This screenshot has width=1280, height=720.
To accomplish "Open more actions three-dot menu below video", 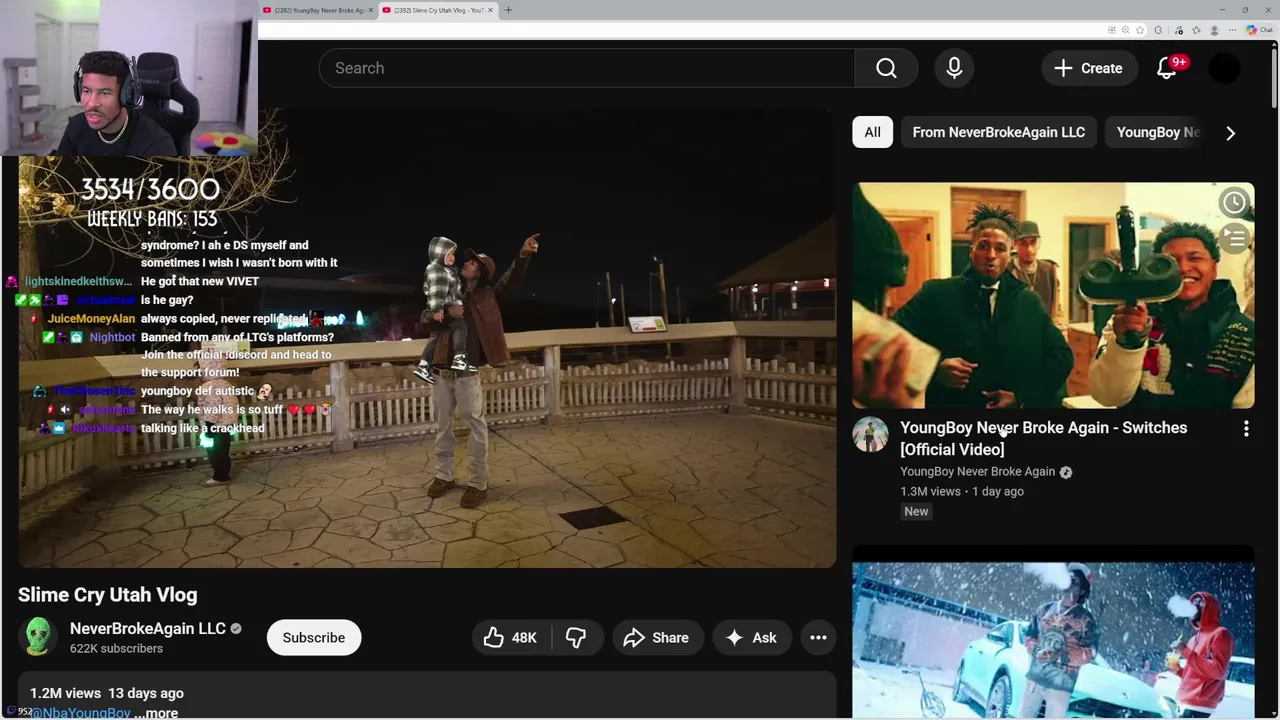I will click(x=818, y=638).
